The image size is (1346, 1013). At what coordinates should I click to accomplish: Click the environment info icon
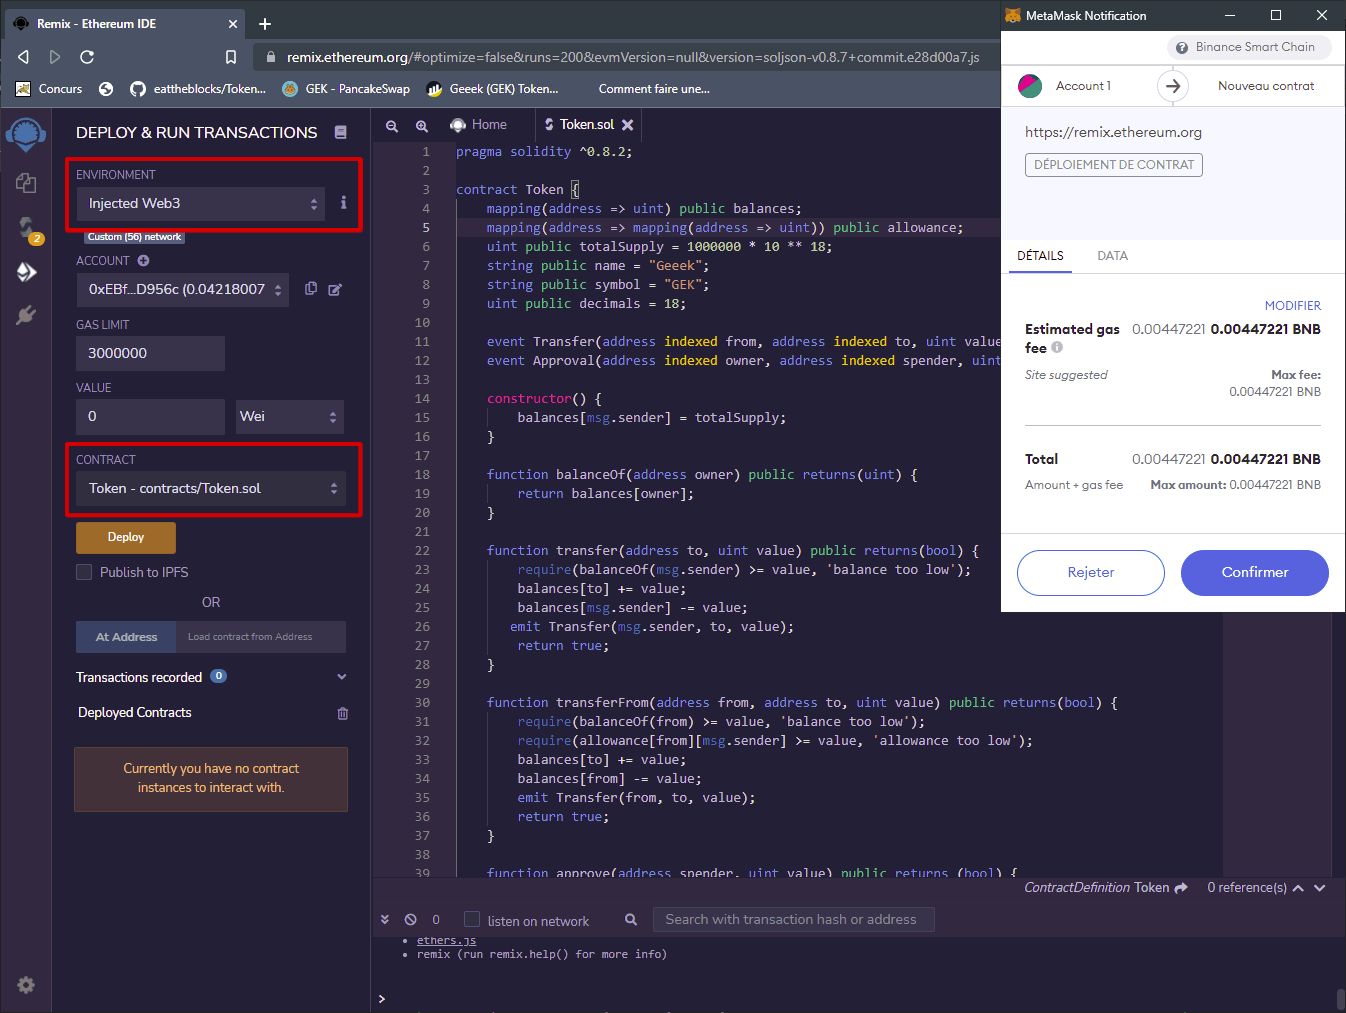pyautogui.click(x=343, y=202)
